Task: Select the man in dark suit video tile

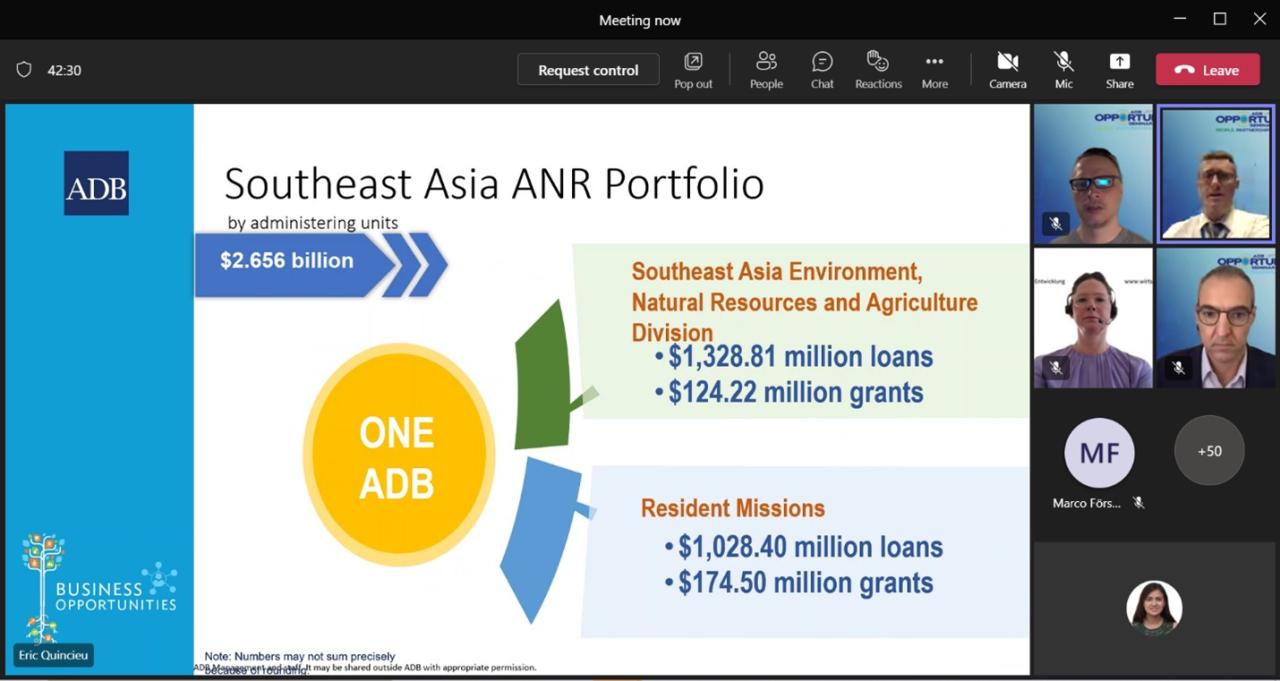Action: (1216, 318)
